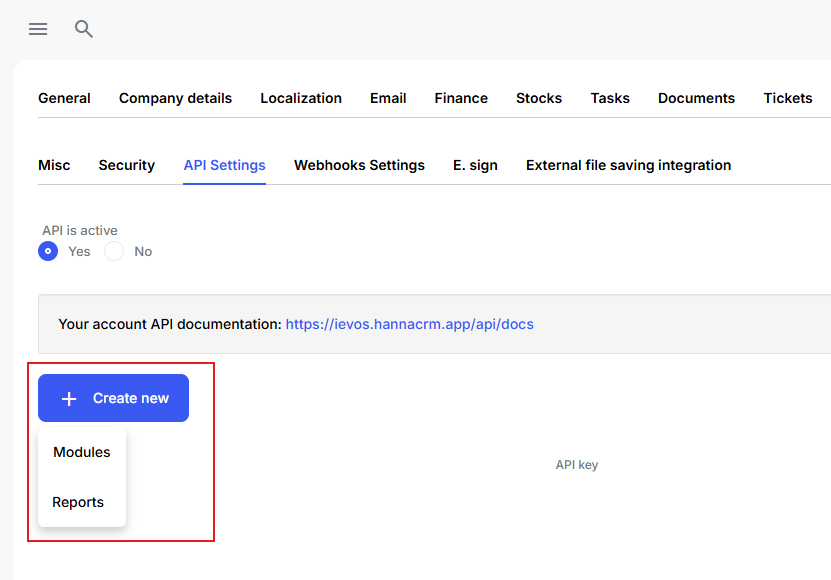
Task: Open Webhooks Settings sub-tab
Action: pyautogui.click(x=359, y=165)
